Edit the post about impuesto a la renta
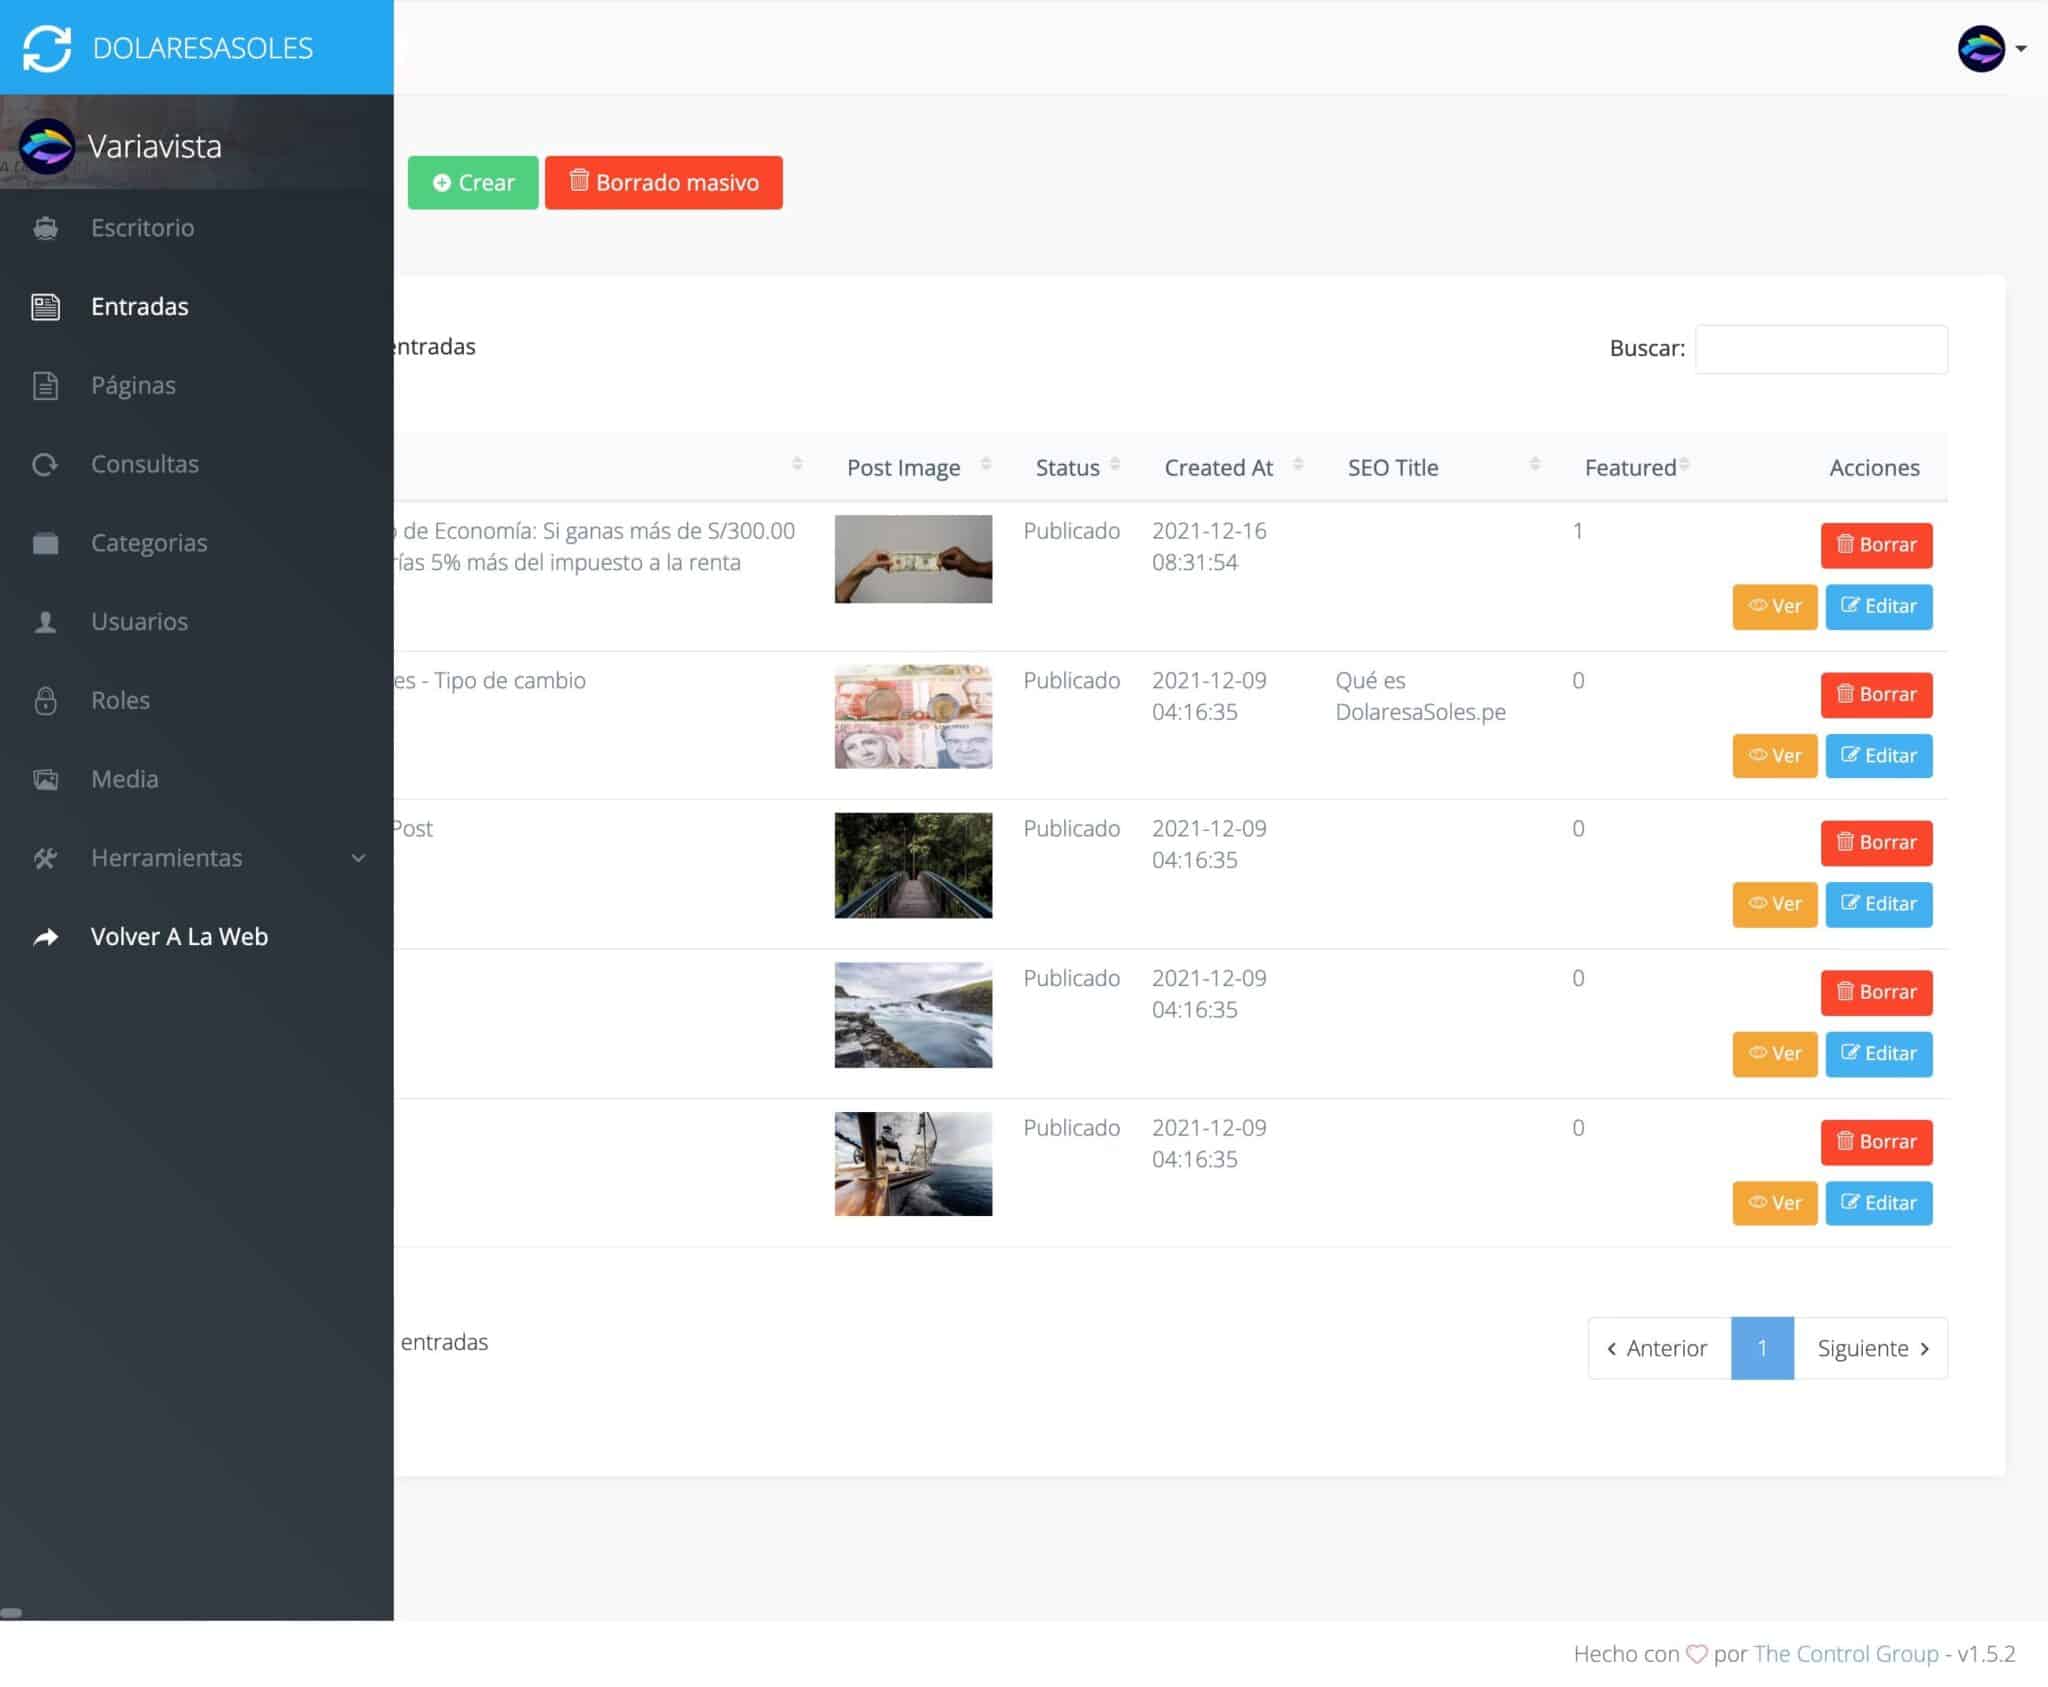The image size is (2048, 1687). (x=1879, y=607)
